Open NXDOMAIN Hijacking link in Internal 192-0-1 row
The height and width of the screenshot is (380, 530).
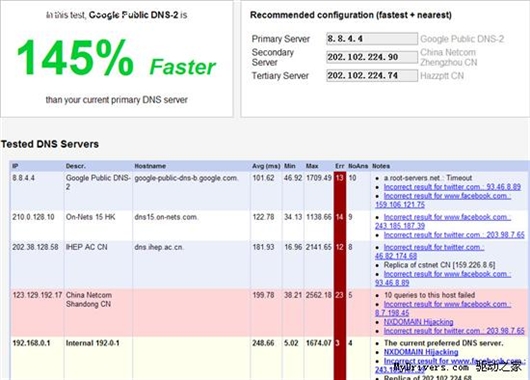[x=421, y=352]
